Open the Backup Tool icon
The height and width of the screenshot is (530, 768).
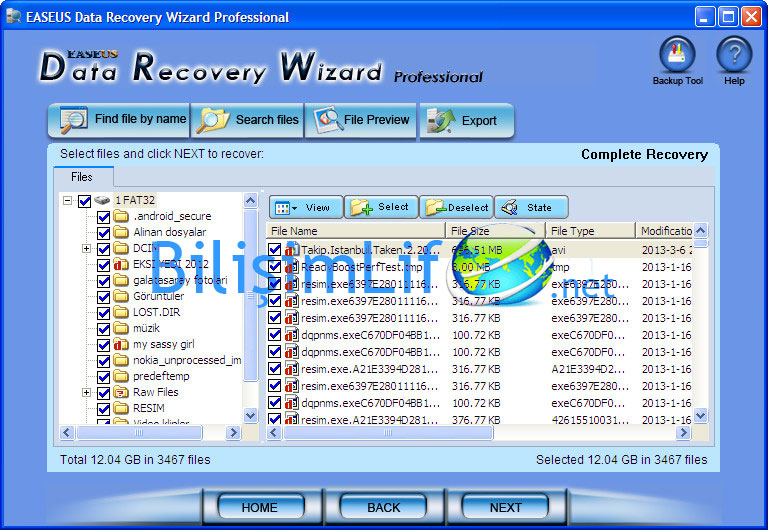[x=677, y=56]
